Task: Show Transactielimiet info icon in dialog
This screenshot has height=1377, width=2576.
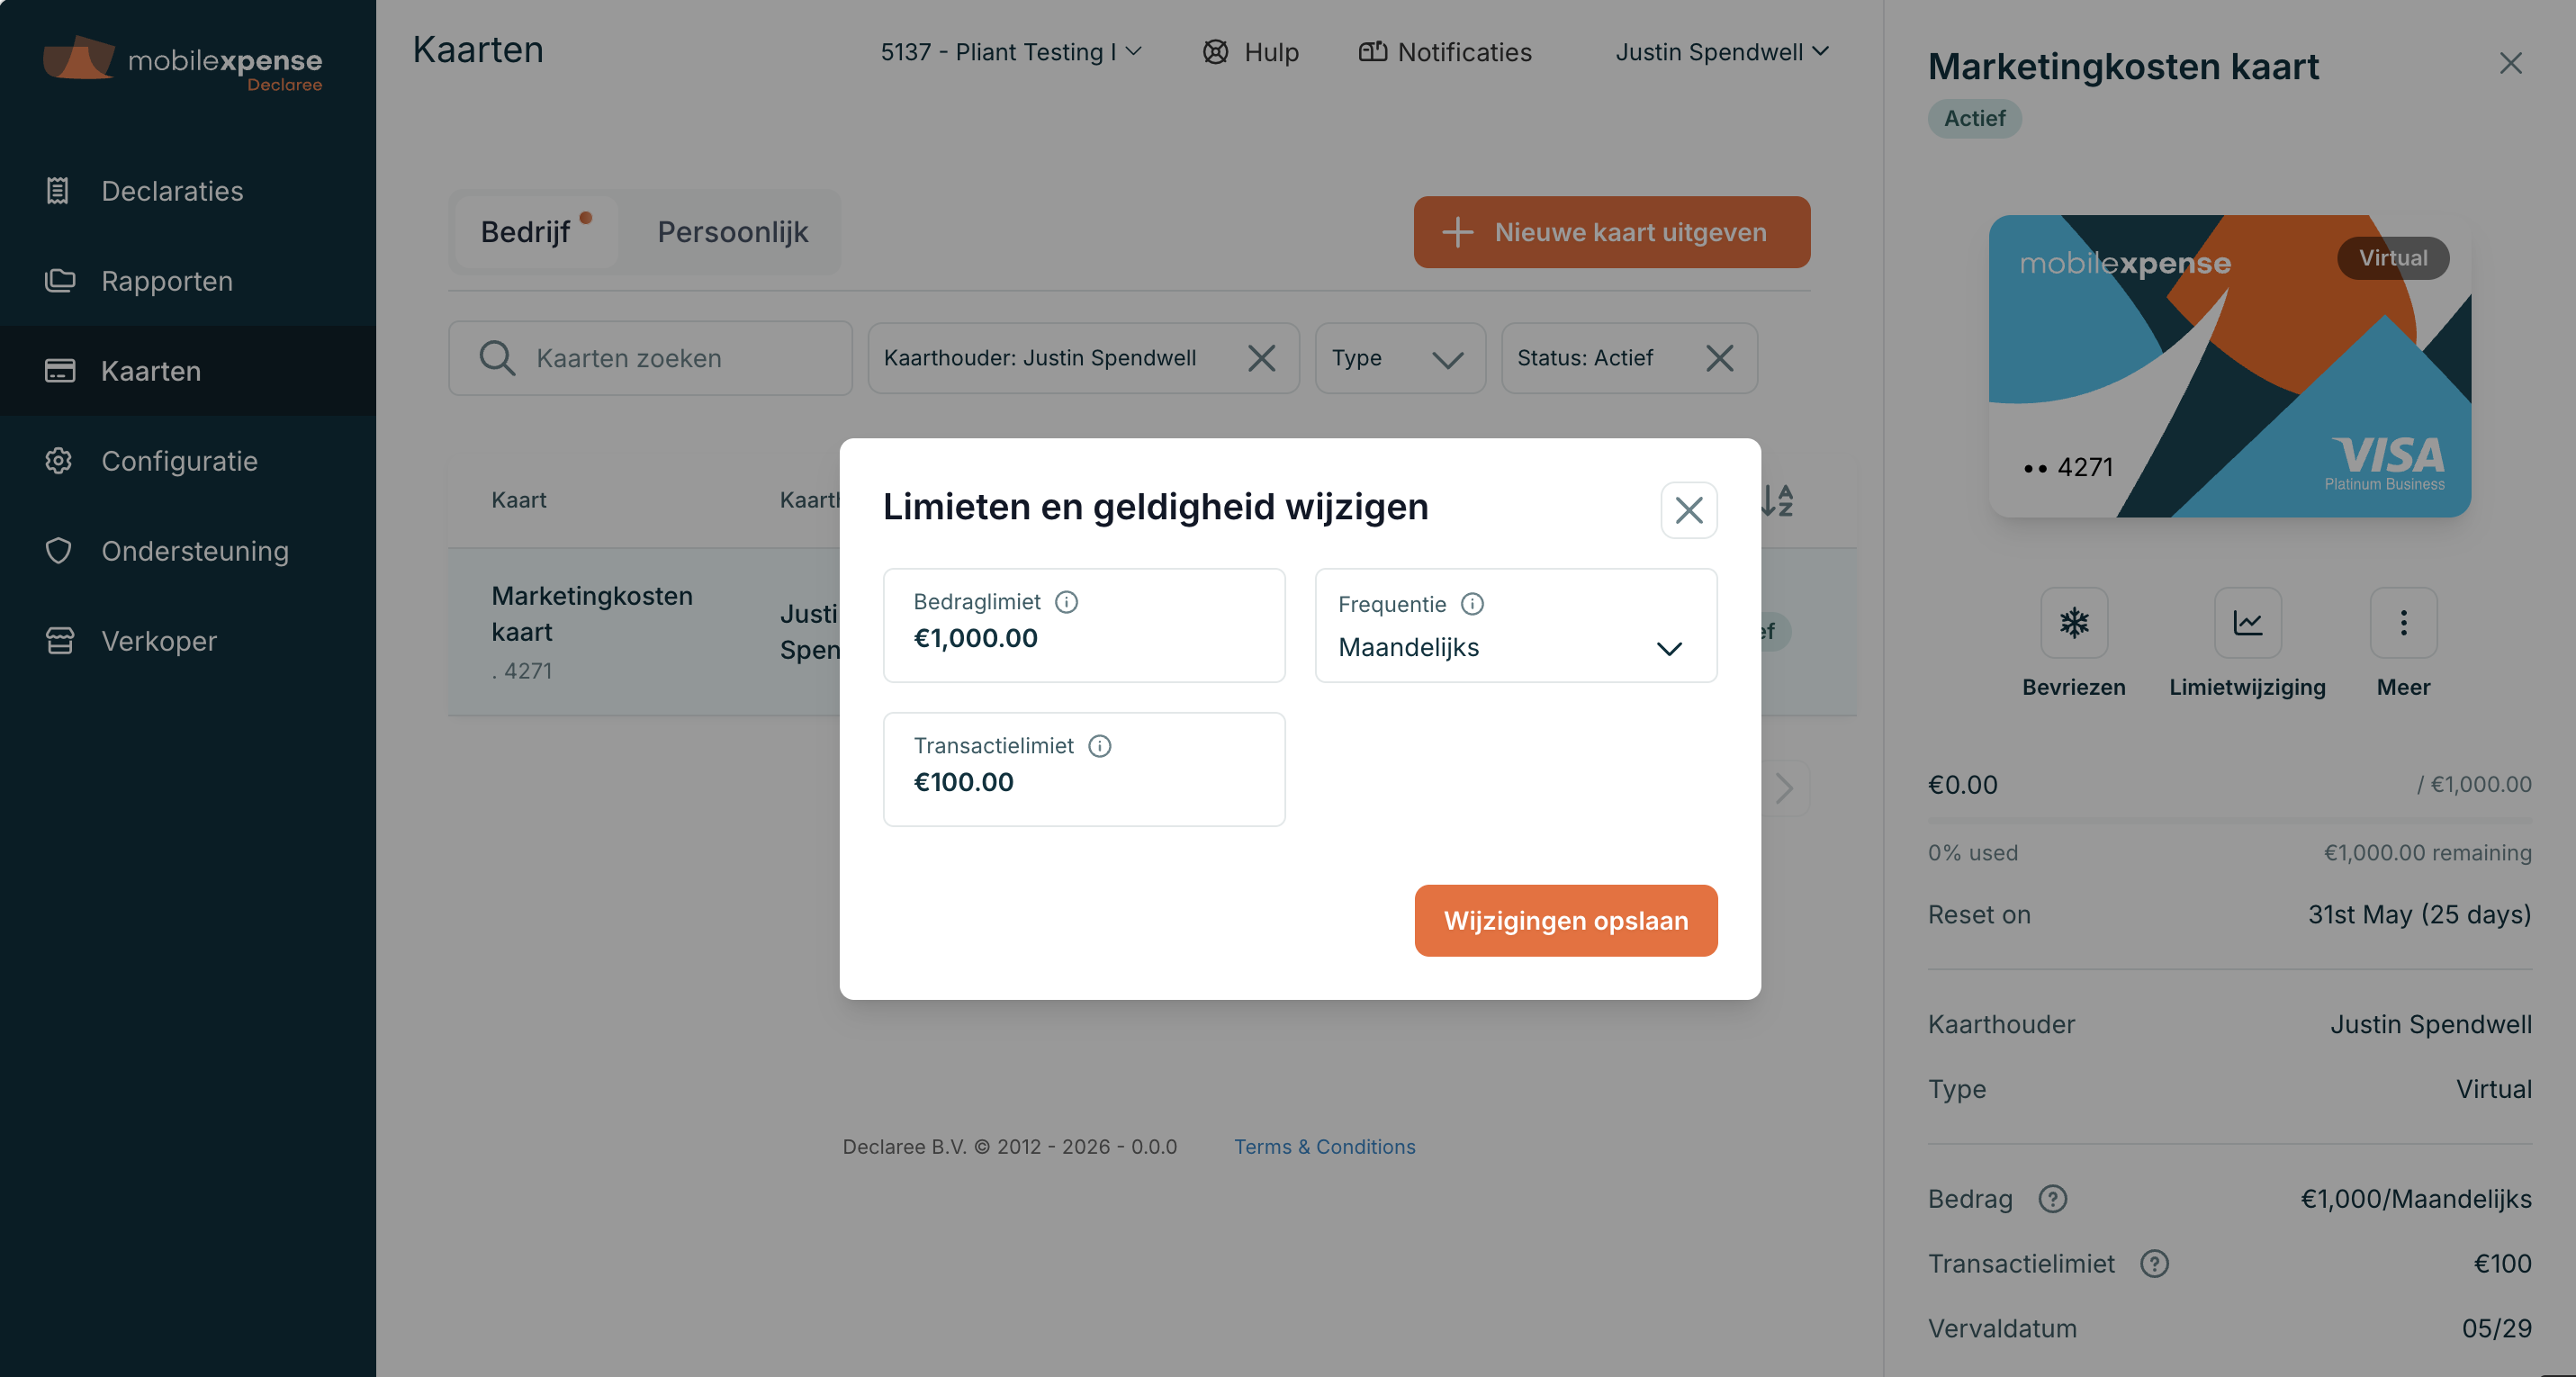Action: (1100, 746)
